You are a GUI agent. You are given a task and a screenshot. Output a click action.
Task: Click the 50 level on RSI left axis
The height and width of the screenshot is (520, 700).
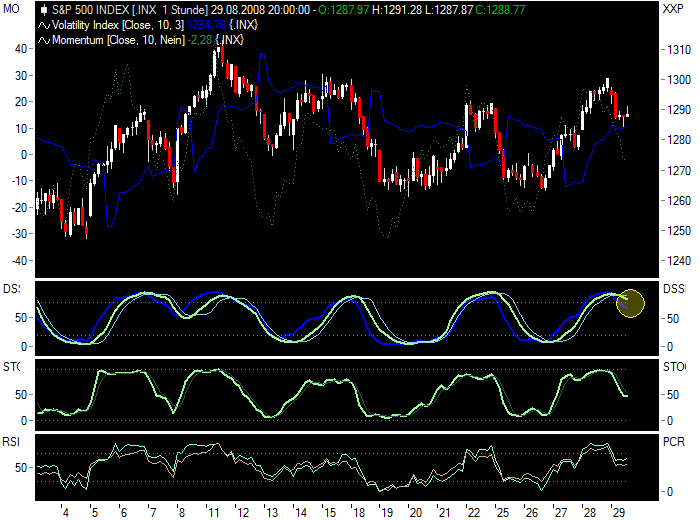[x=21, y=468]
